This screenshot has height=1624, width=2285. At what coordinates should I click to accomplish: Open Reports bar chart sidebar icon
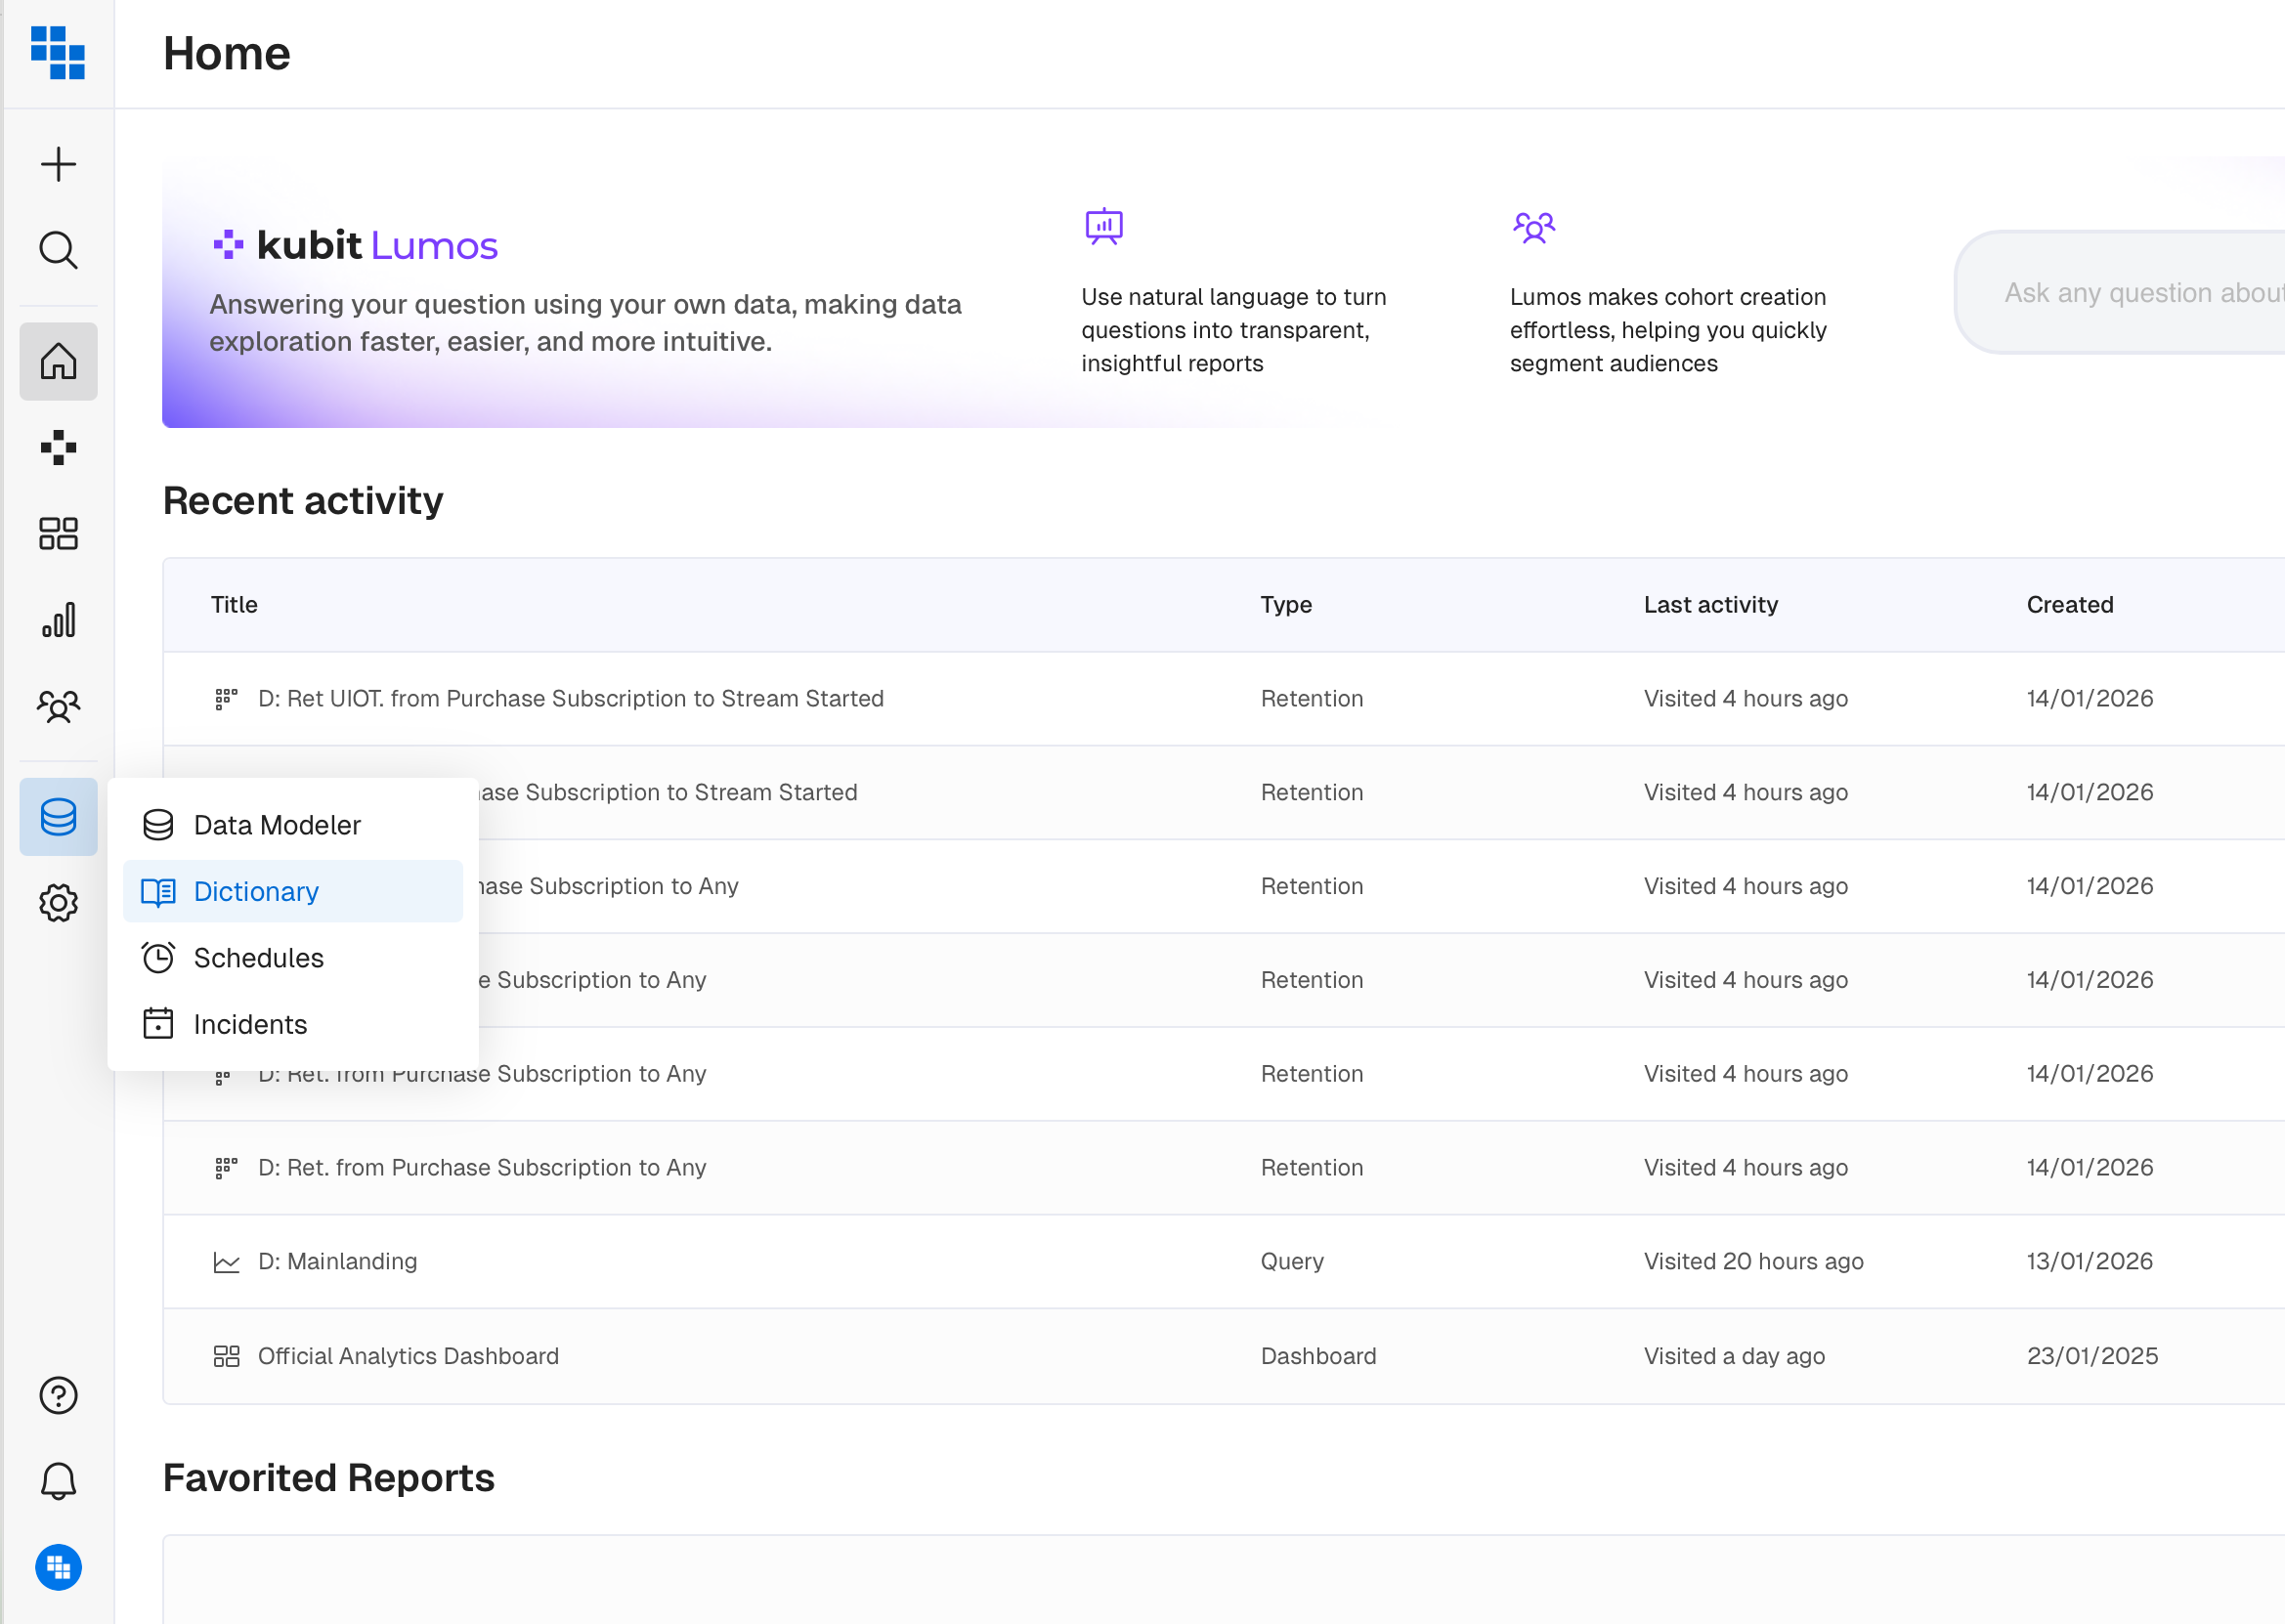[x=58, y=620]
